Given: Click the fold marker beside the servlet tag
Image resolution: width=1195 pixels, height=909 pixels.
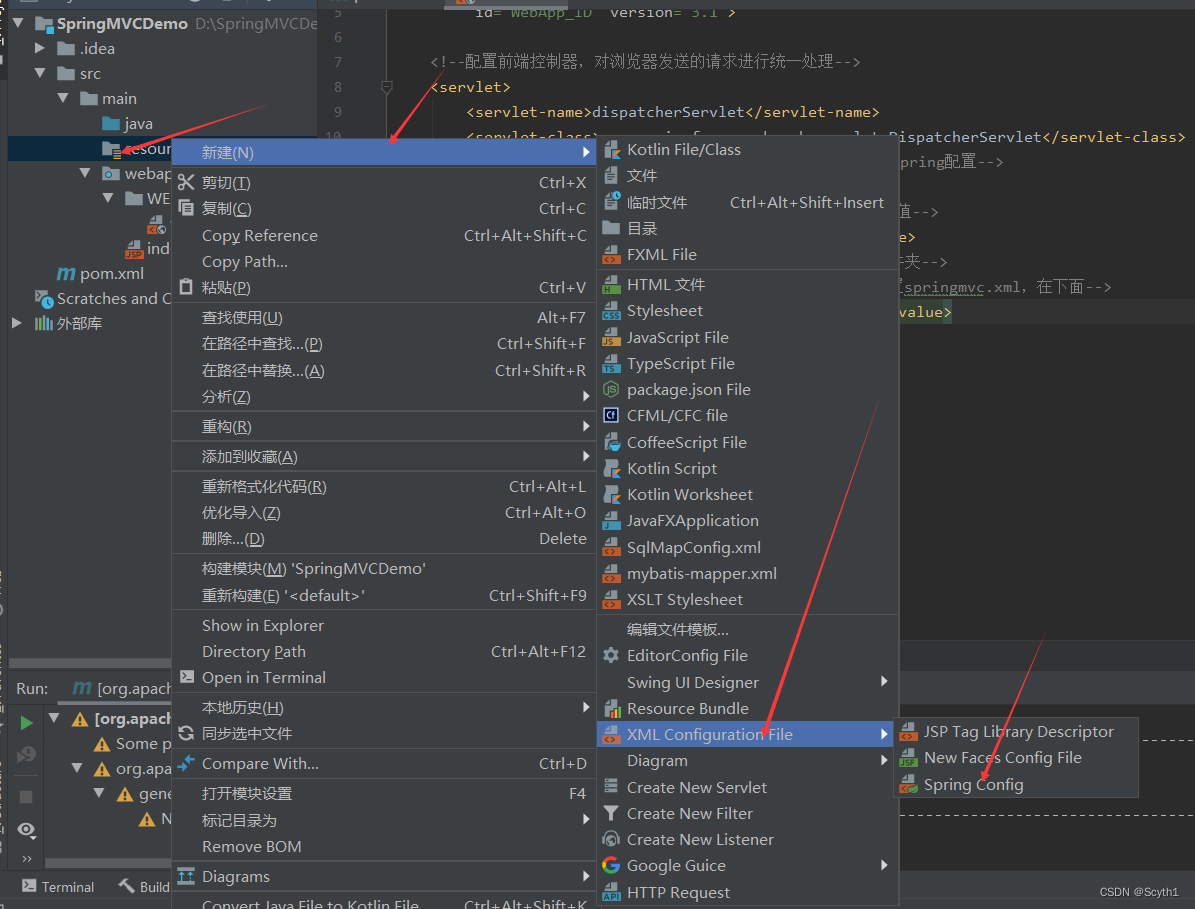Looking at the screenshot, I should click(386, 87).
